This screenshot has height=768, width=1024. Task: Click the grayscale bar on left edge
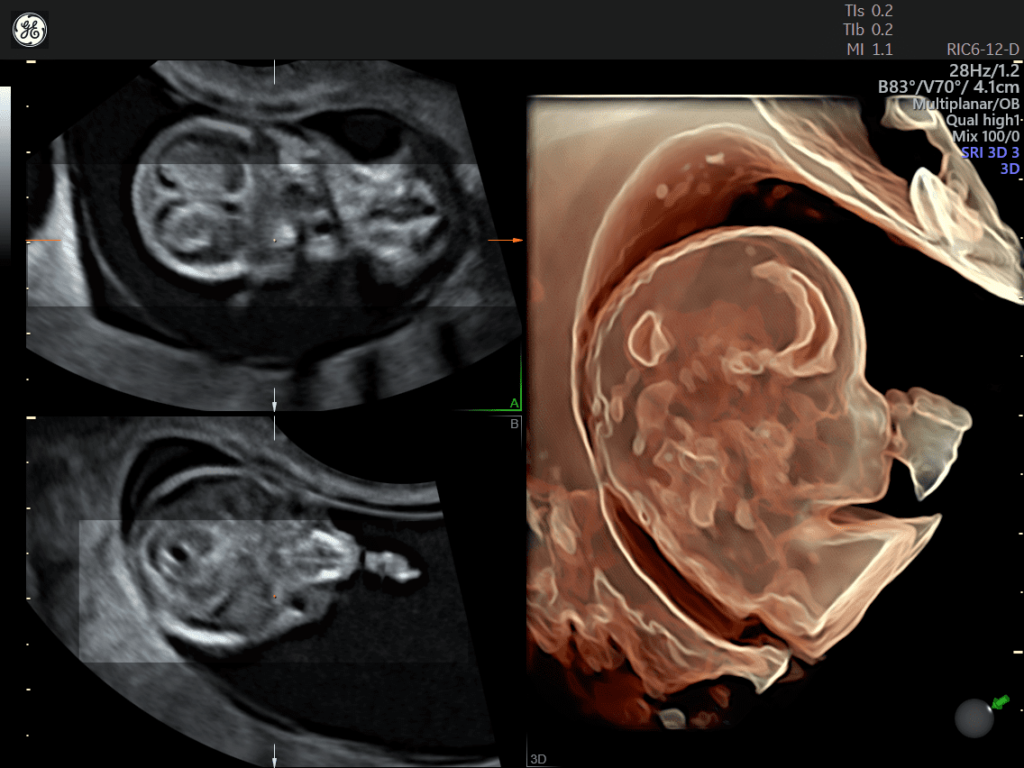click(x=5, y=170)
